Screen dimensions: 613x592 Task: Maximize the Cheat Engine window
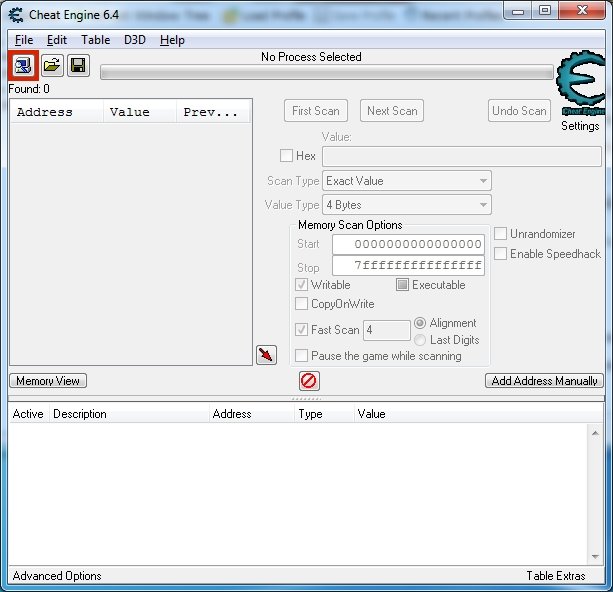(545, 11)
